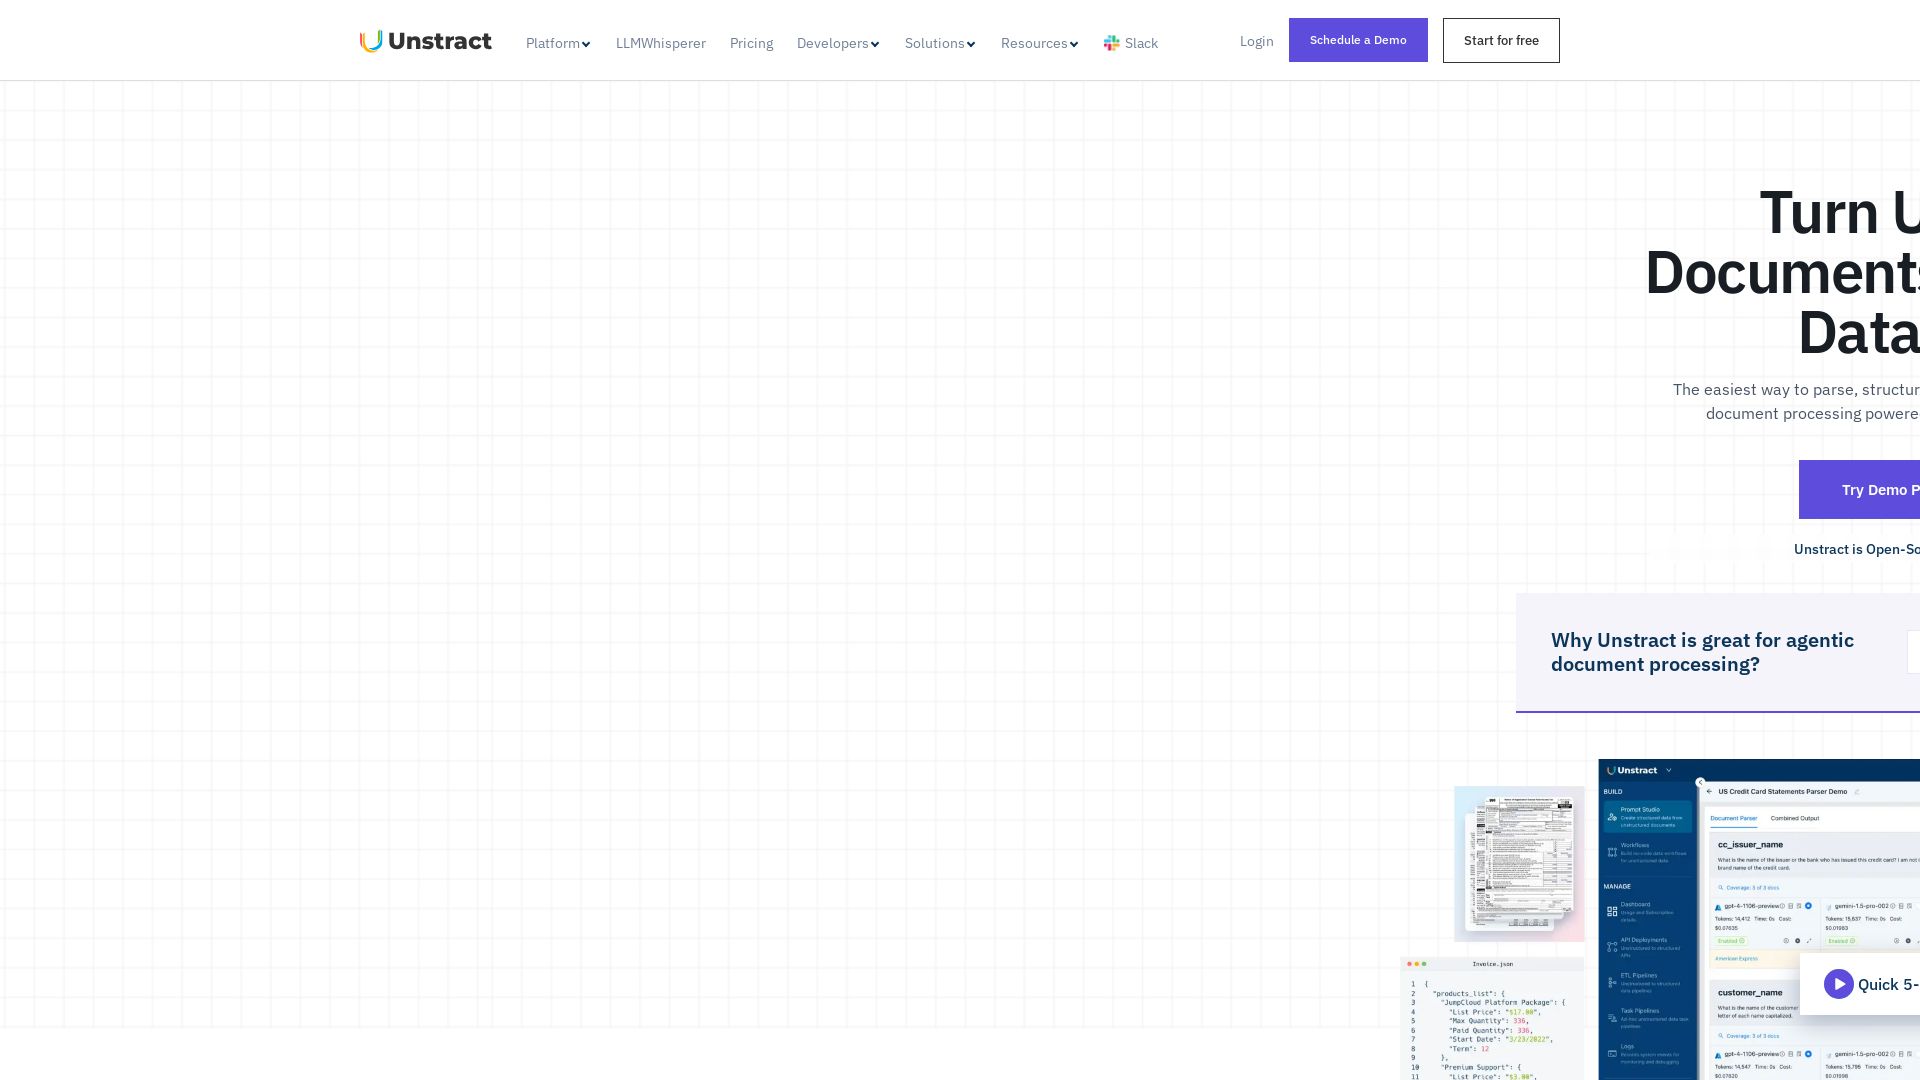The image size is (1920, 1080).
Task: Click the Login link
Action: (x=1257, y=41)
